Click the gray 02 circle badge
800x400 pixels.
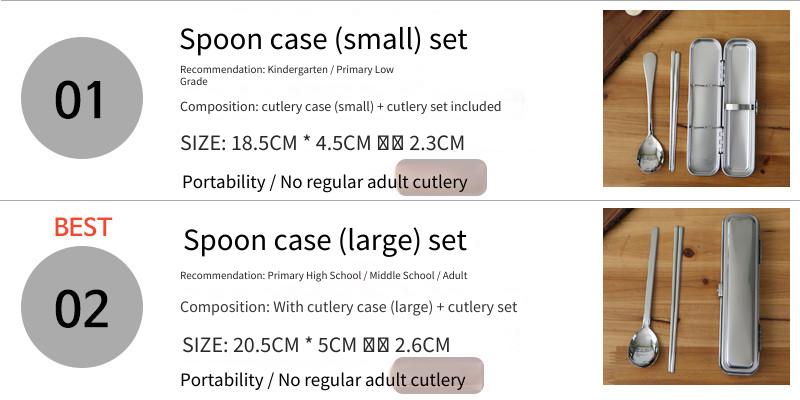pyautogui.click(x=82, y=307)
